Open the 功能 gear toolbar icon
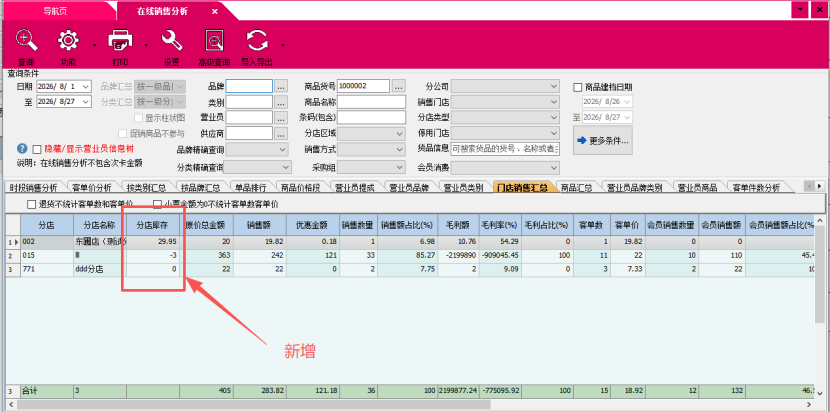The image size is (830, 412). click(x=68, y=41)
